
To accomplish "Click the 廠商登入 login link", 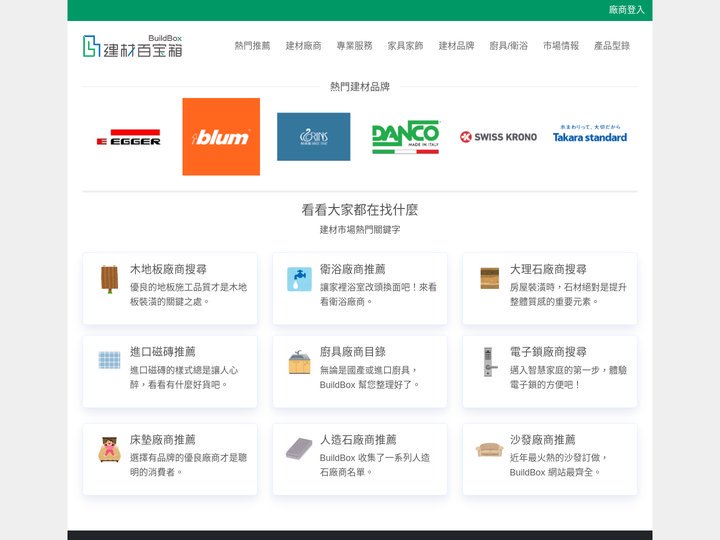I will point(627,10).
